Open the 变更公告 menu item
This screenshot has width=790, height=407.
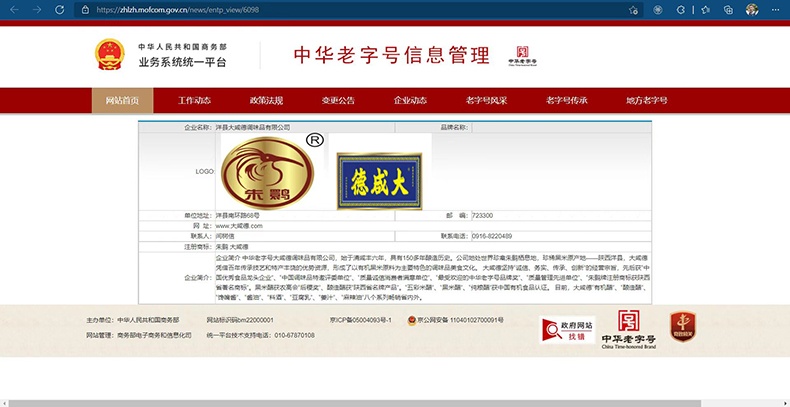338,100
